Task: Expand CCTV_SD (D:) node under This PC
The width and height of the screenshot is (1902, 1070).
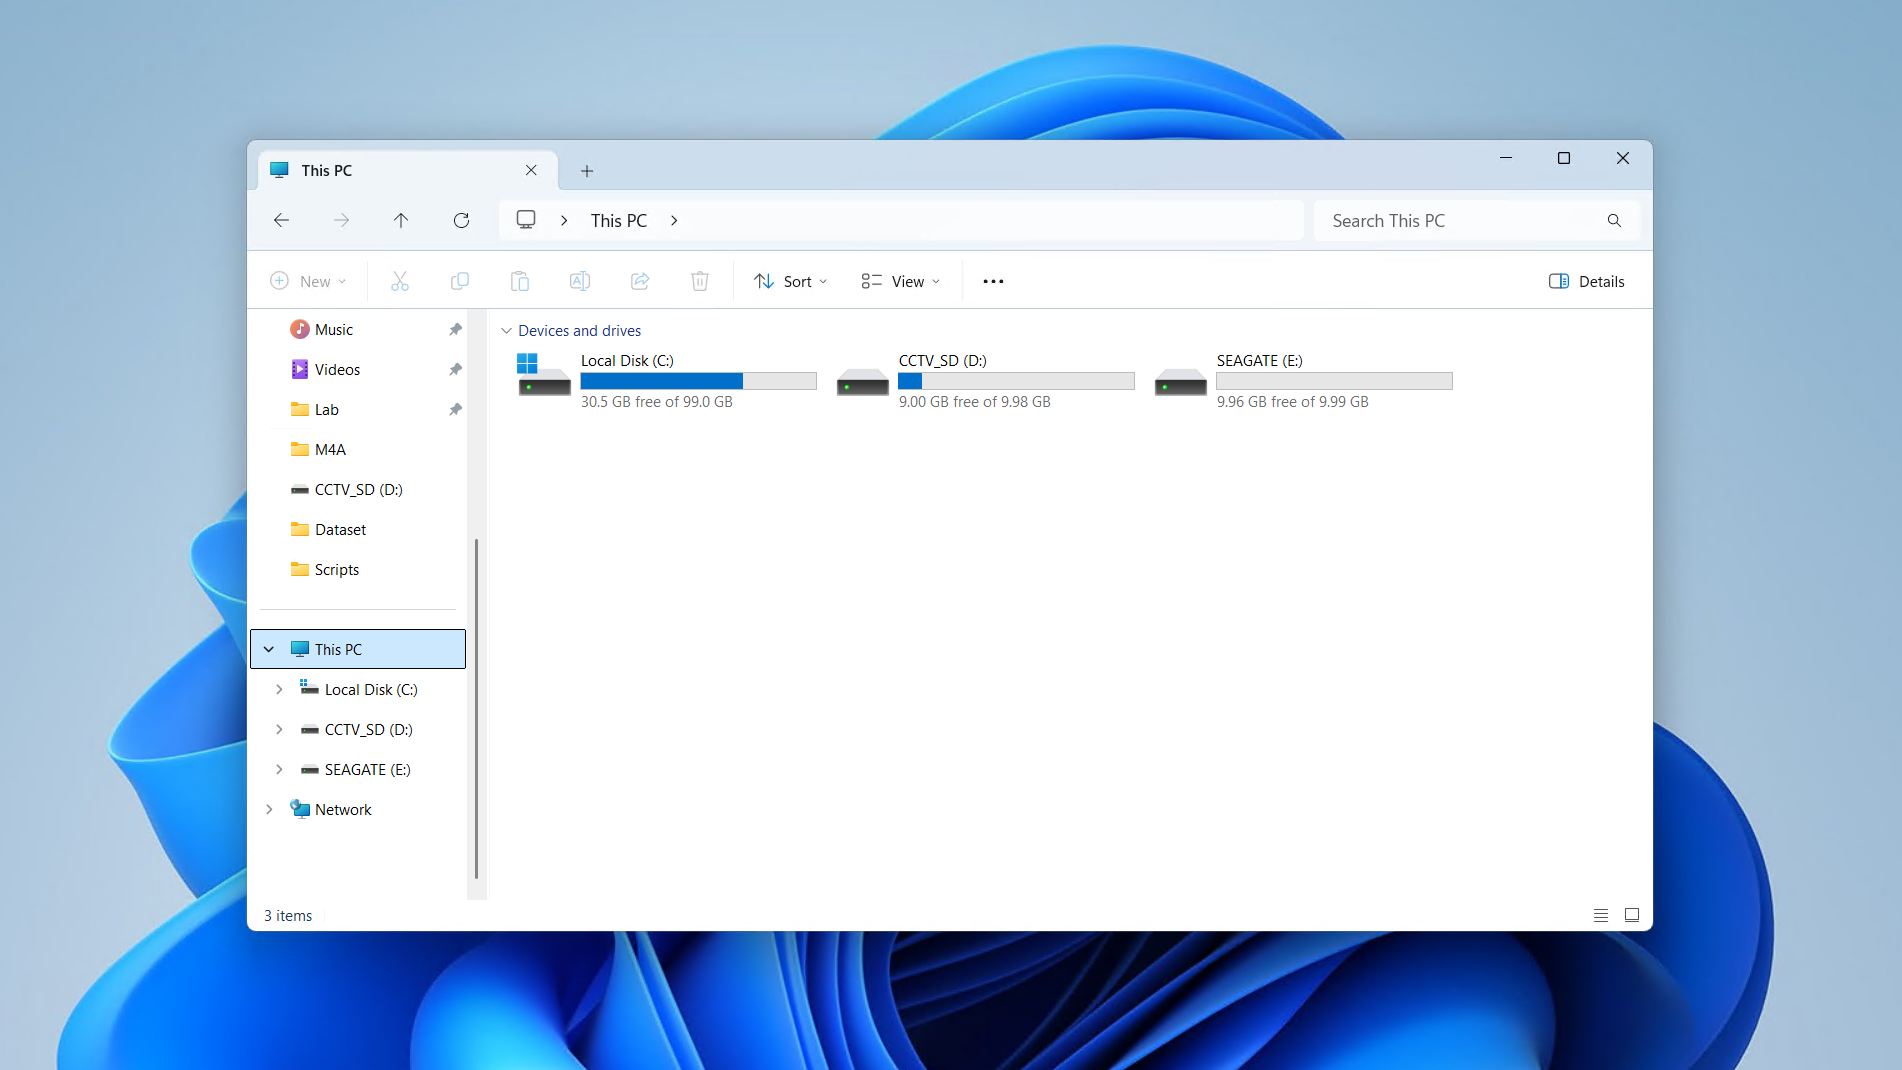Action: tap(279, 729)
